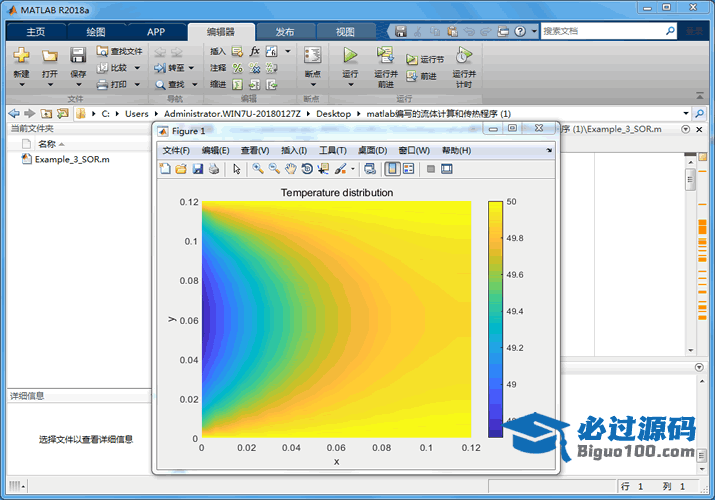Click the 比较 (Compare) button

(112, 68)
